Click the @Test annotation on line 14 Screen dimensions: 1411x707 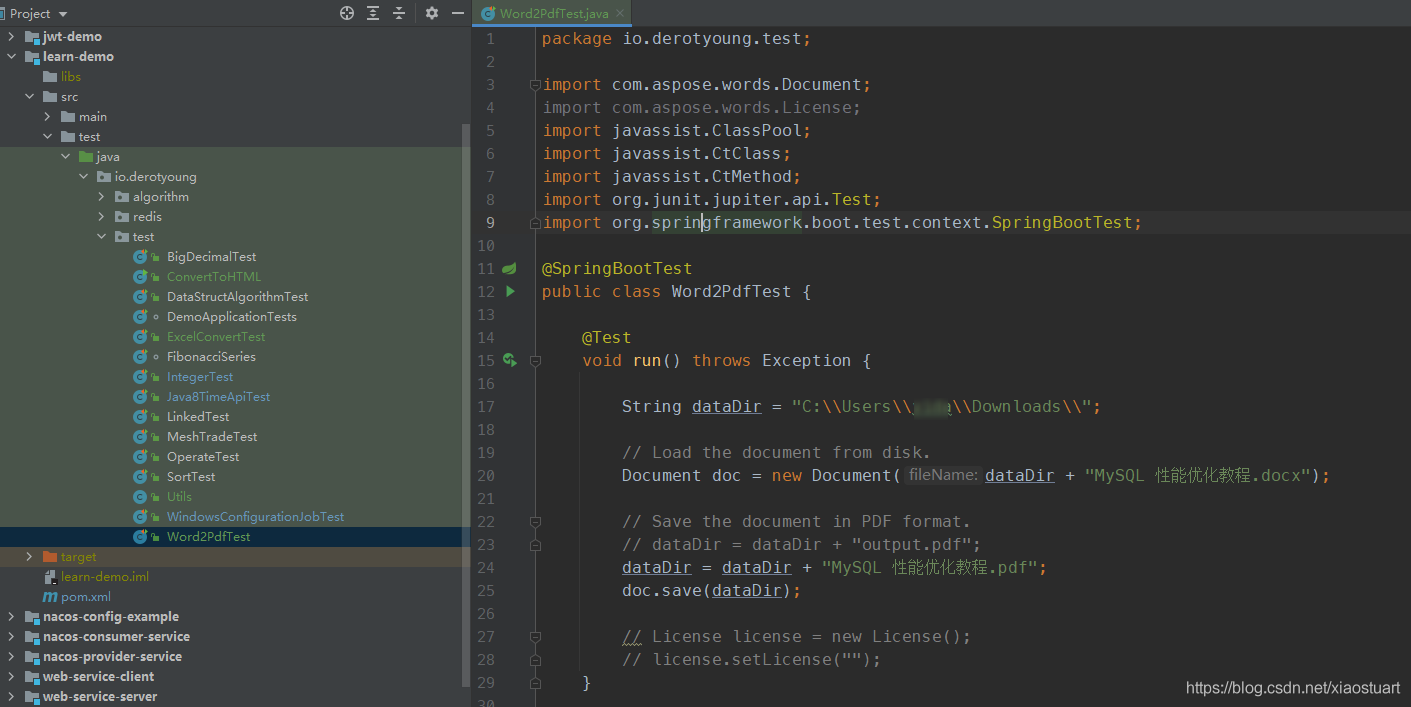click(607, 337)
